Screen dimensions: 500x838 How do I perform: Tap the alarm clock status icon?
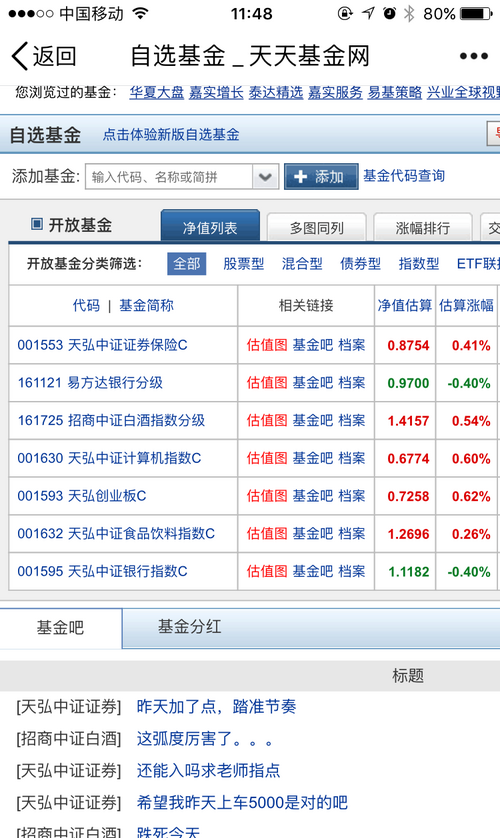pyautogui.click(x=389, y=13)
